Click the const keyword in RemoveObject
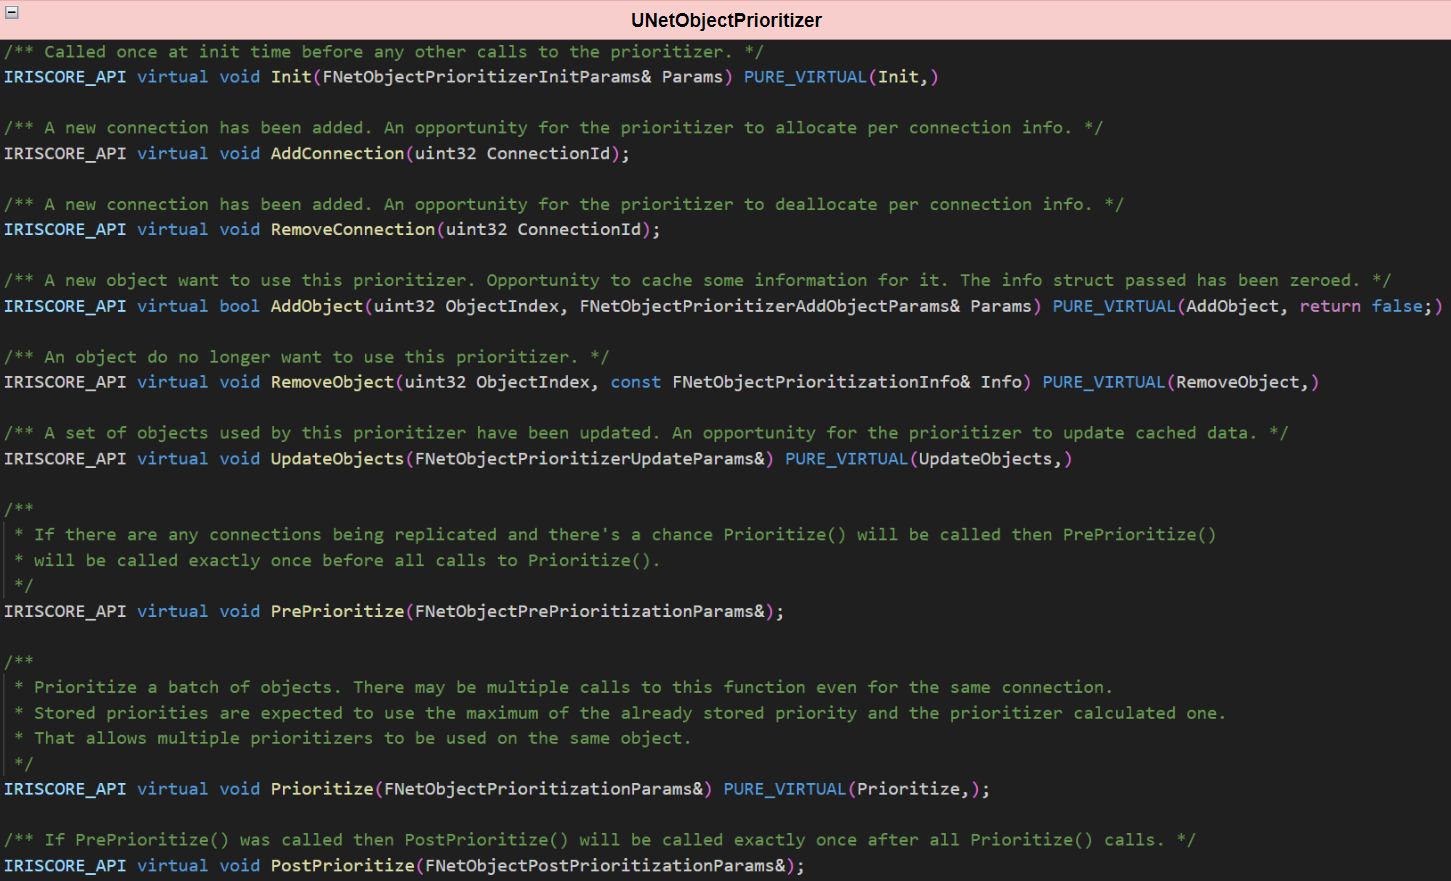Screen dimensions: 1451x881 pyautogui.click(x=635, y=382)
